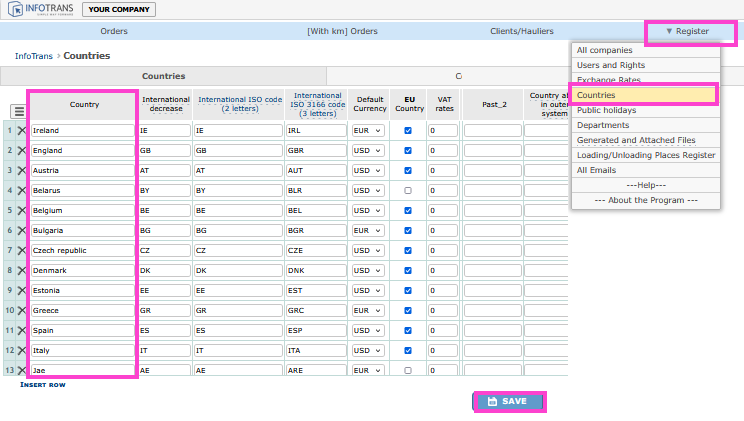744x421 pixels.
Task: Click ISO 3166 code (3 letters) header
Action: pos(317,104)
